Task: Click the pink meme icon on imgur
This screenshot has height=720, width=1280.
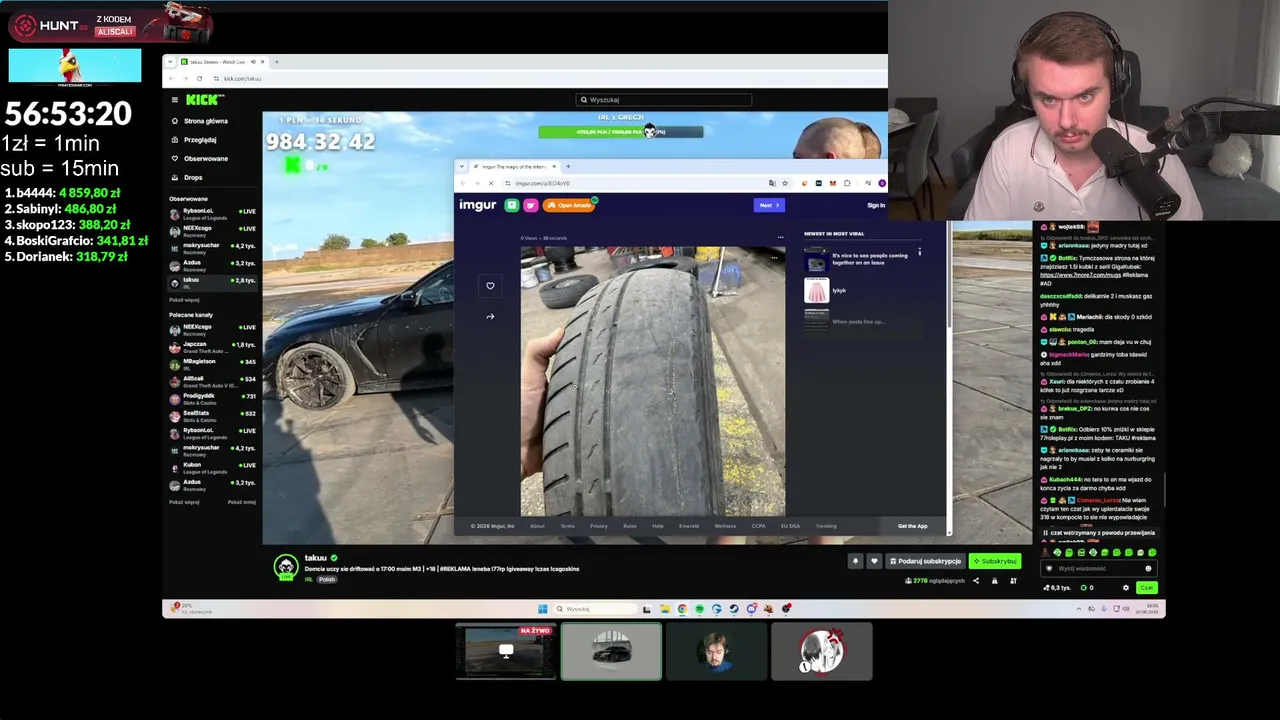Action: [531, 205]
